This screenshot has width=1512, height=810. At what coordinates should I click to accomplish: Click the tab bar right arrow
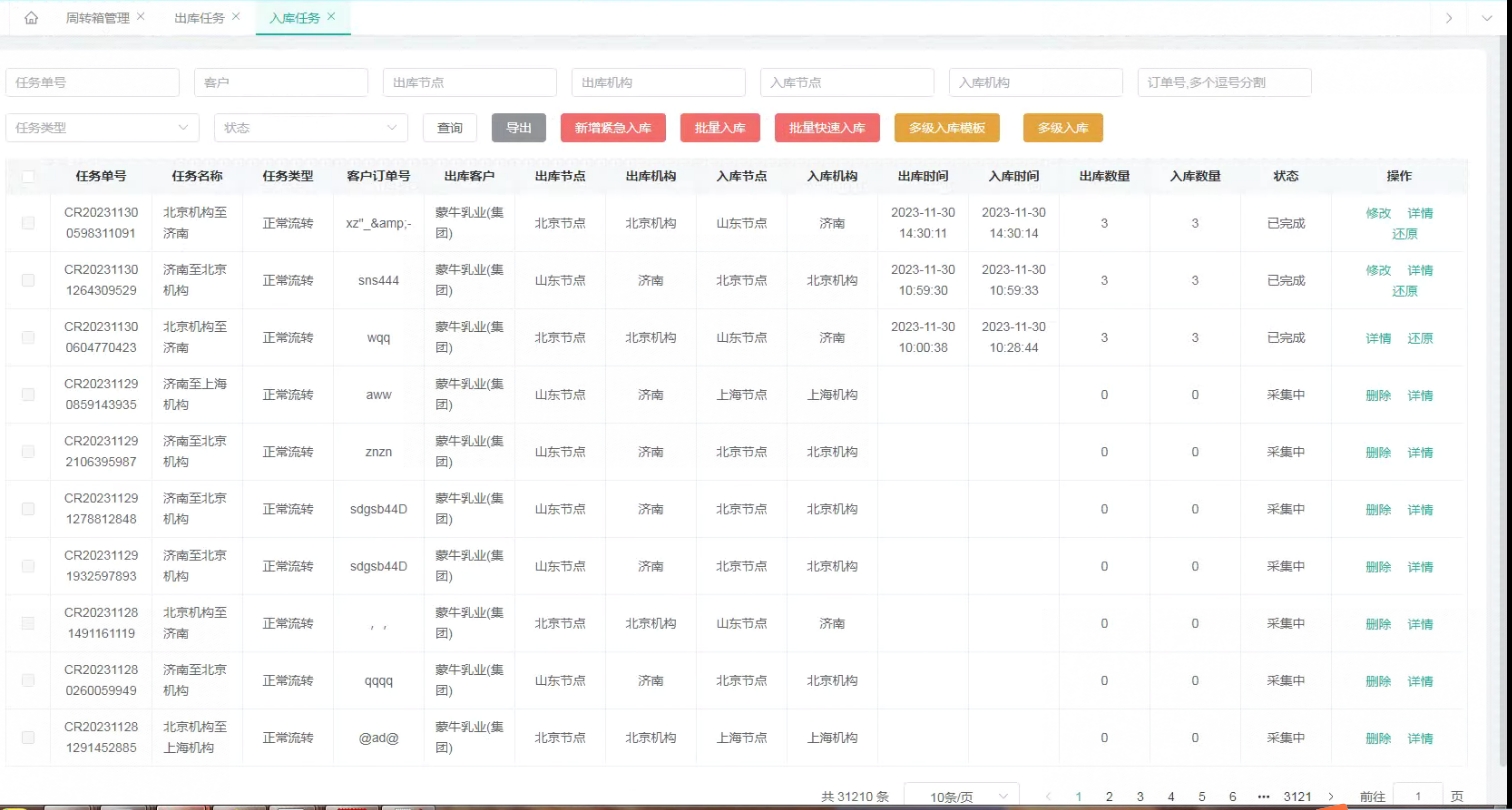1449,18
